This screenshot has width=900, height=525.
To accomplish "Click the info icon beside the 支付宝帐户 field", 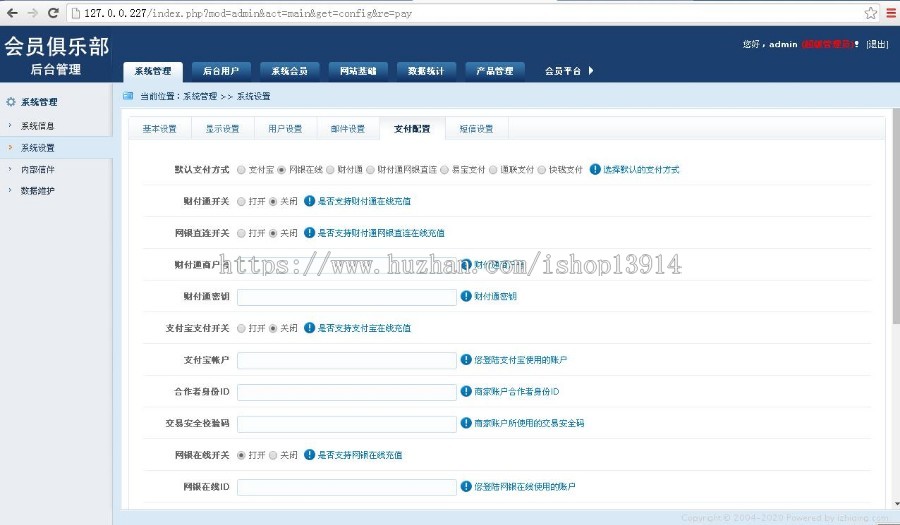I will click(466, 360).
